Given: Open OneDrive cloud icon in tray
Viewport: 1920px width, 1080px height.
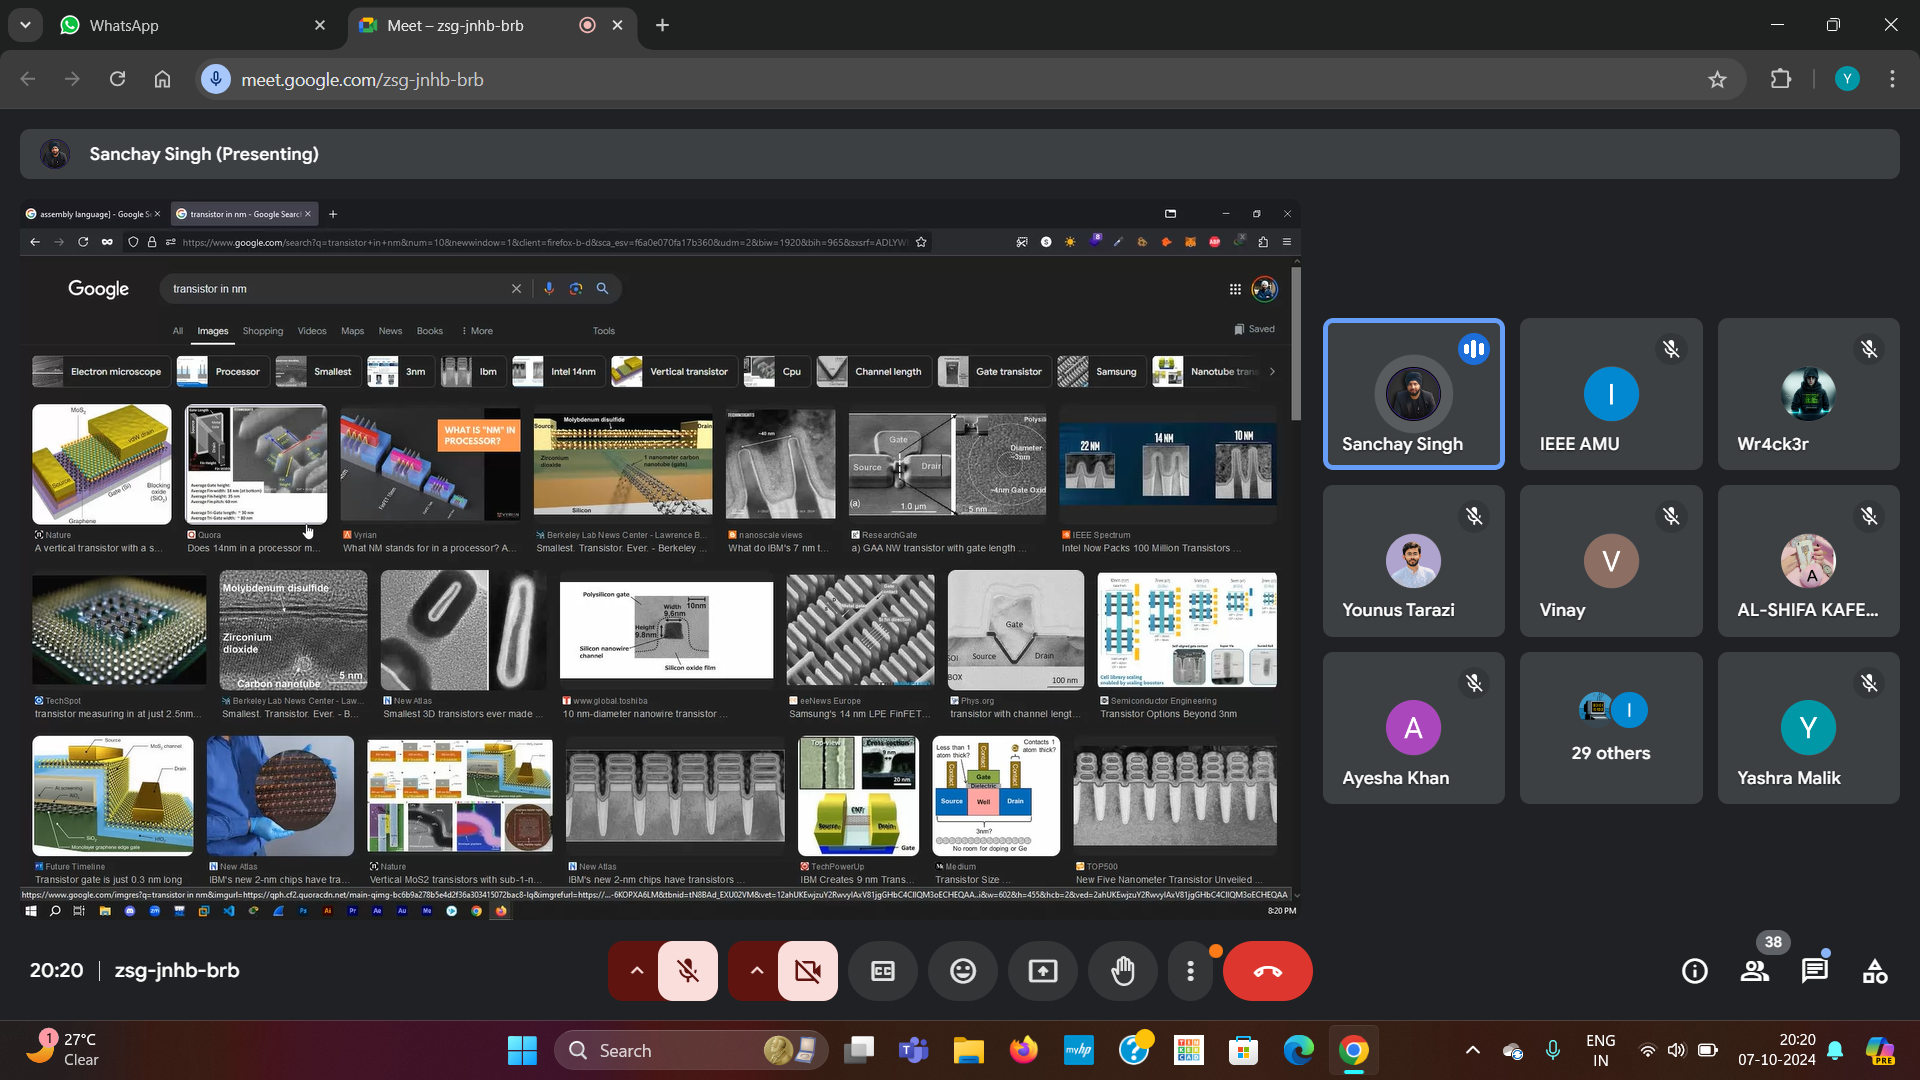Looking at the screenshot, I should [x=1513, y=1050].
